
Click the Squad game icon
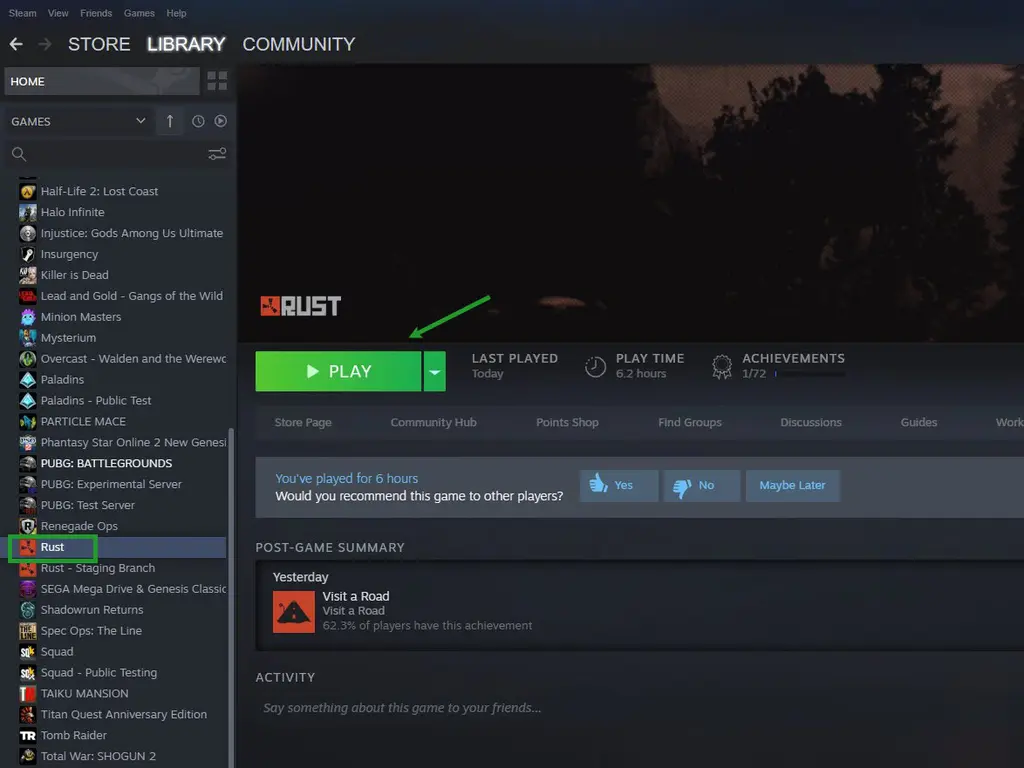pos(27,652)
